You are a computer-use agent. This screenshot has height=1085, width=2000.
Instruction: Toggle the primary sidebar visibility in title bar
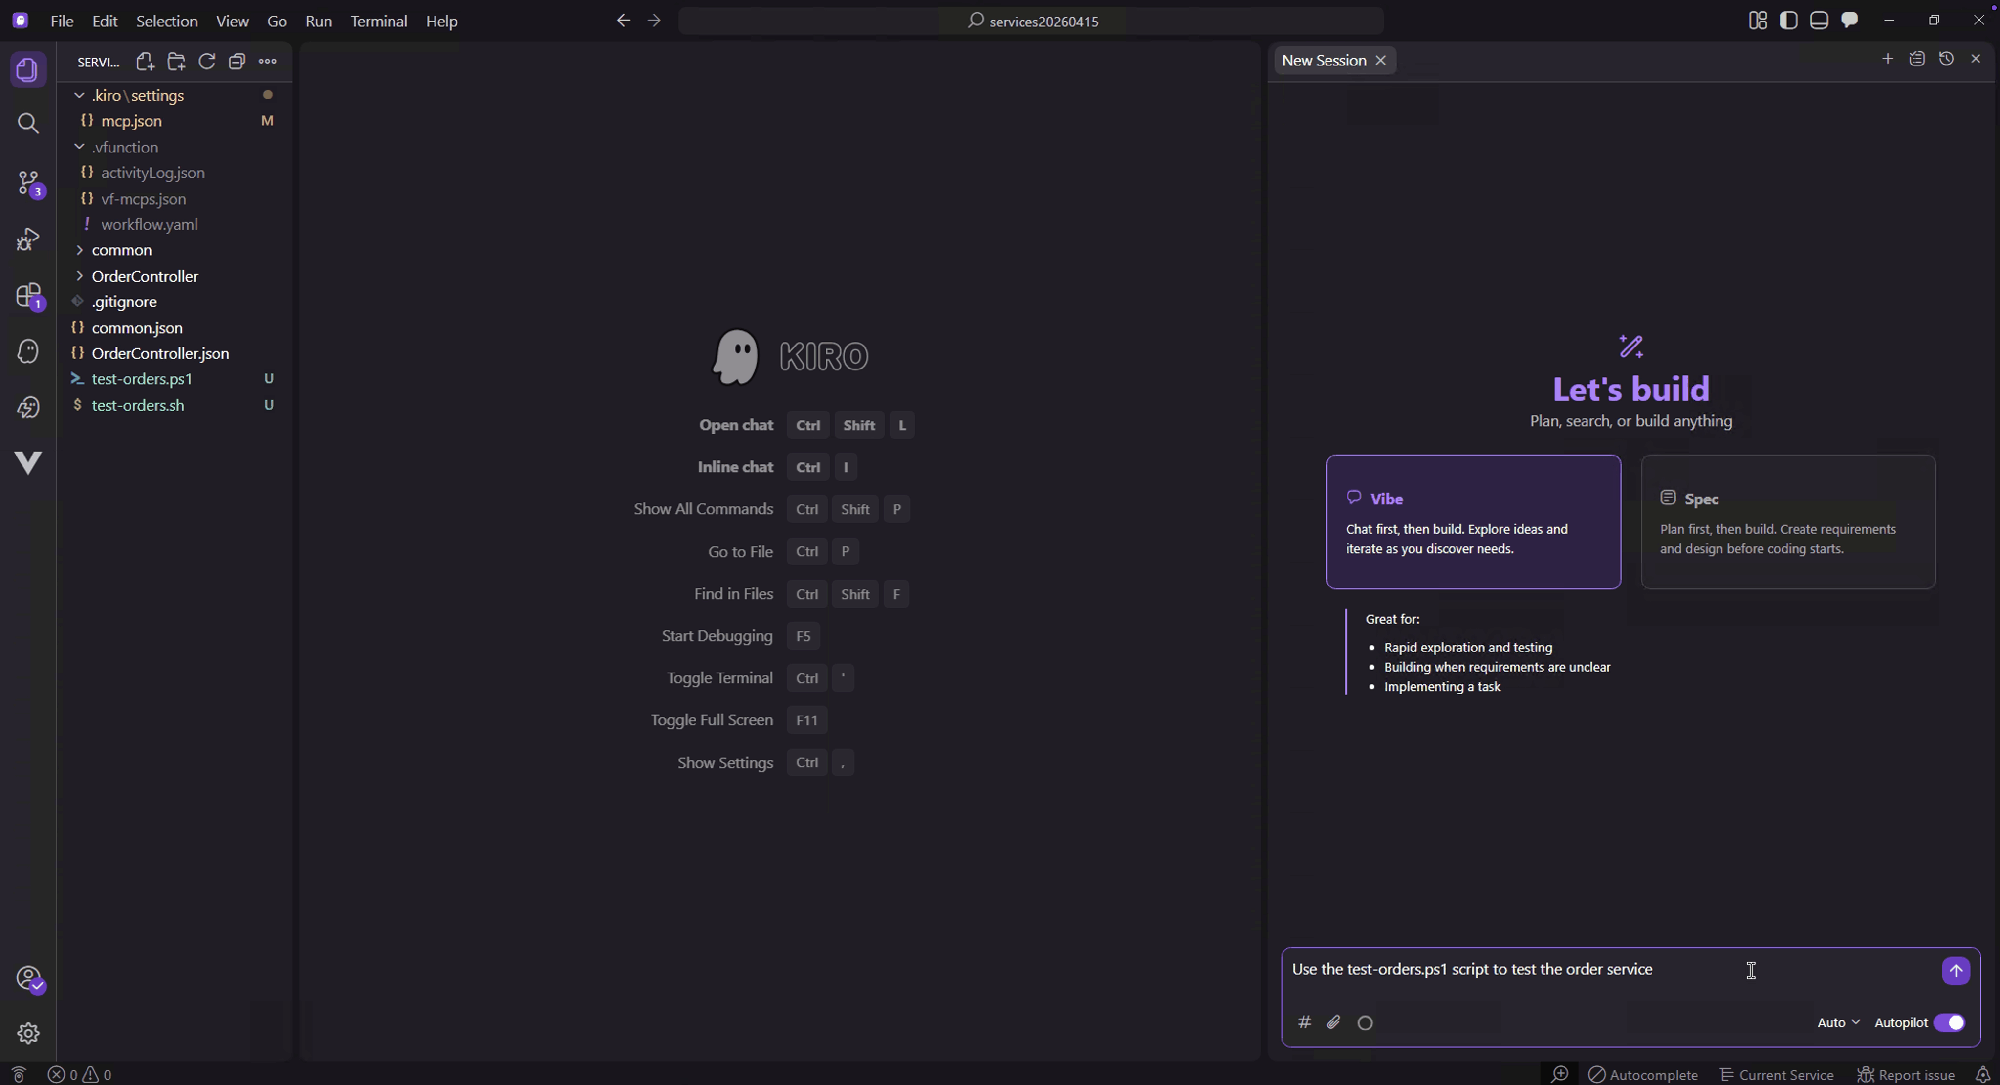pos(1789,20)
